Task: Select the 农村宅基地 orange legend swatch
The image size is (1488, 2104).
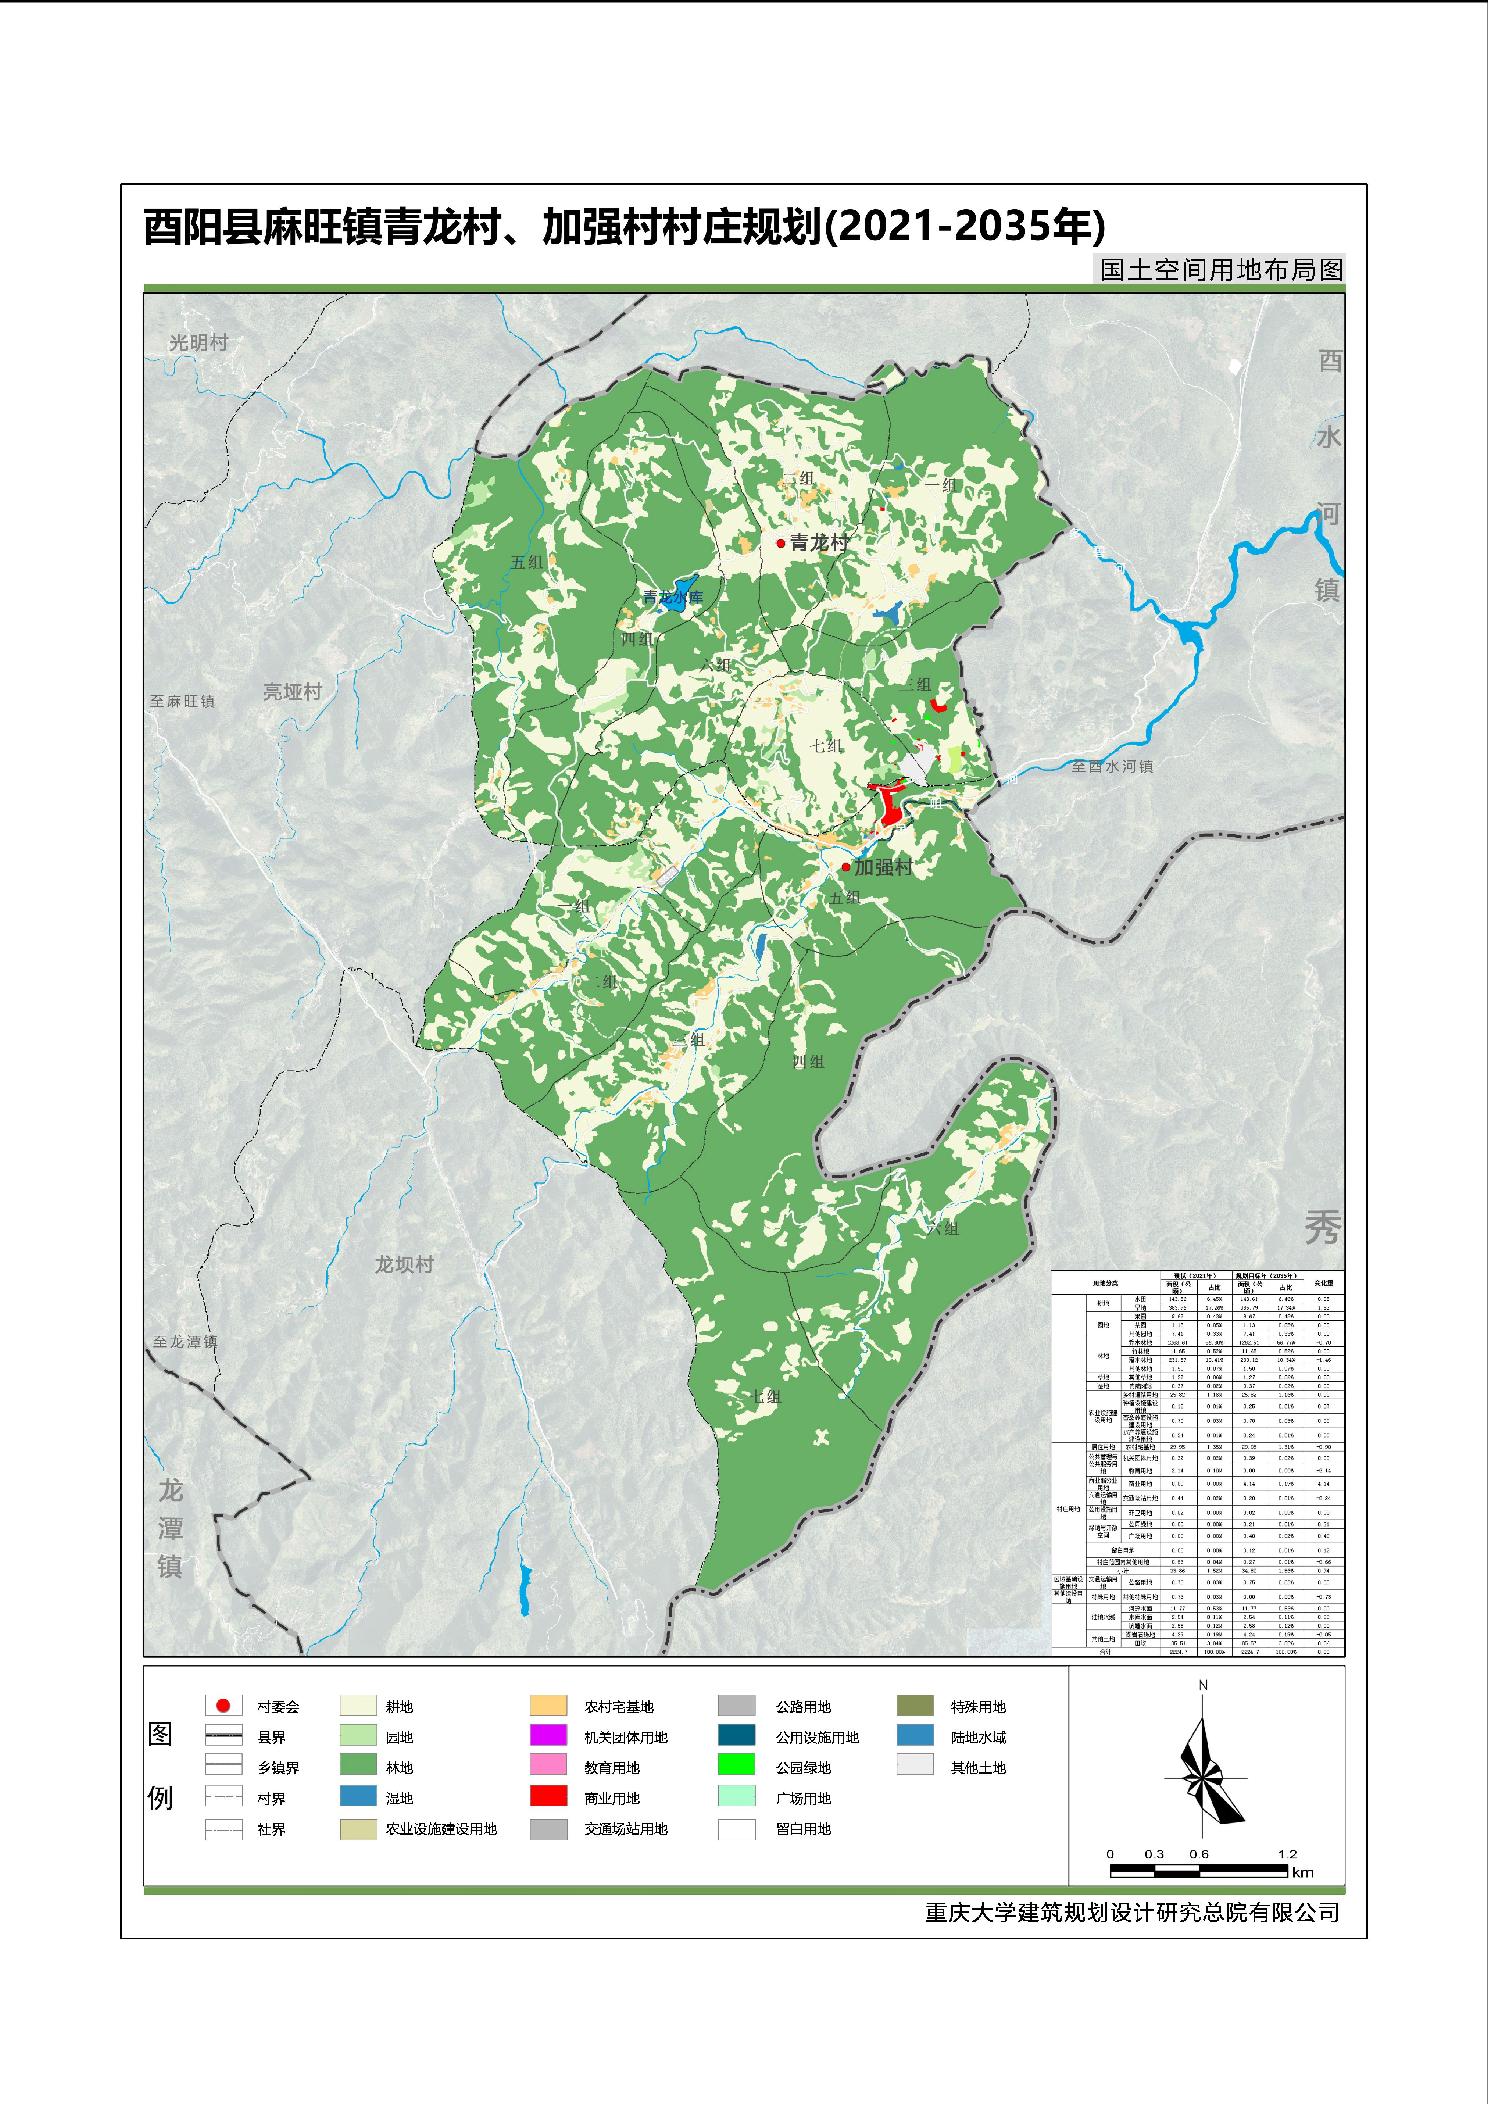Action: click(548, 1706)
